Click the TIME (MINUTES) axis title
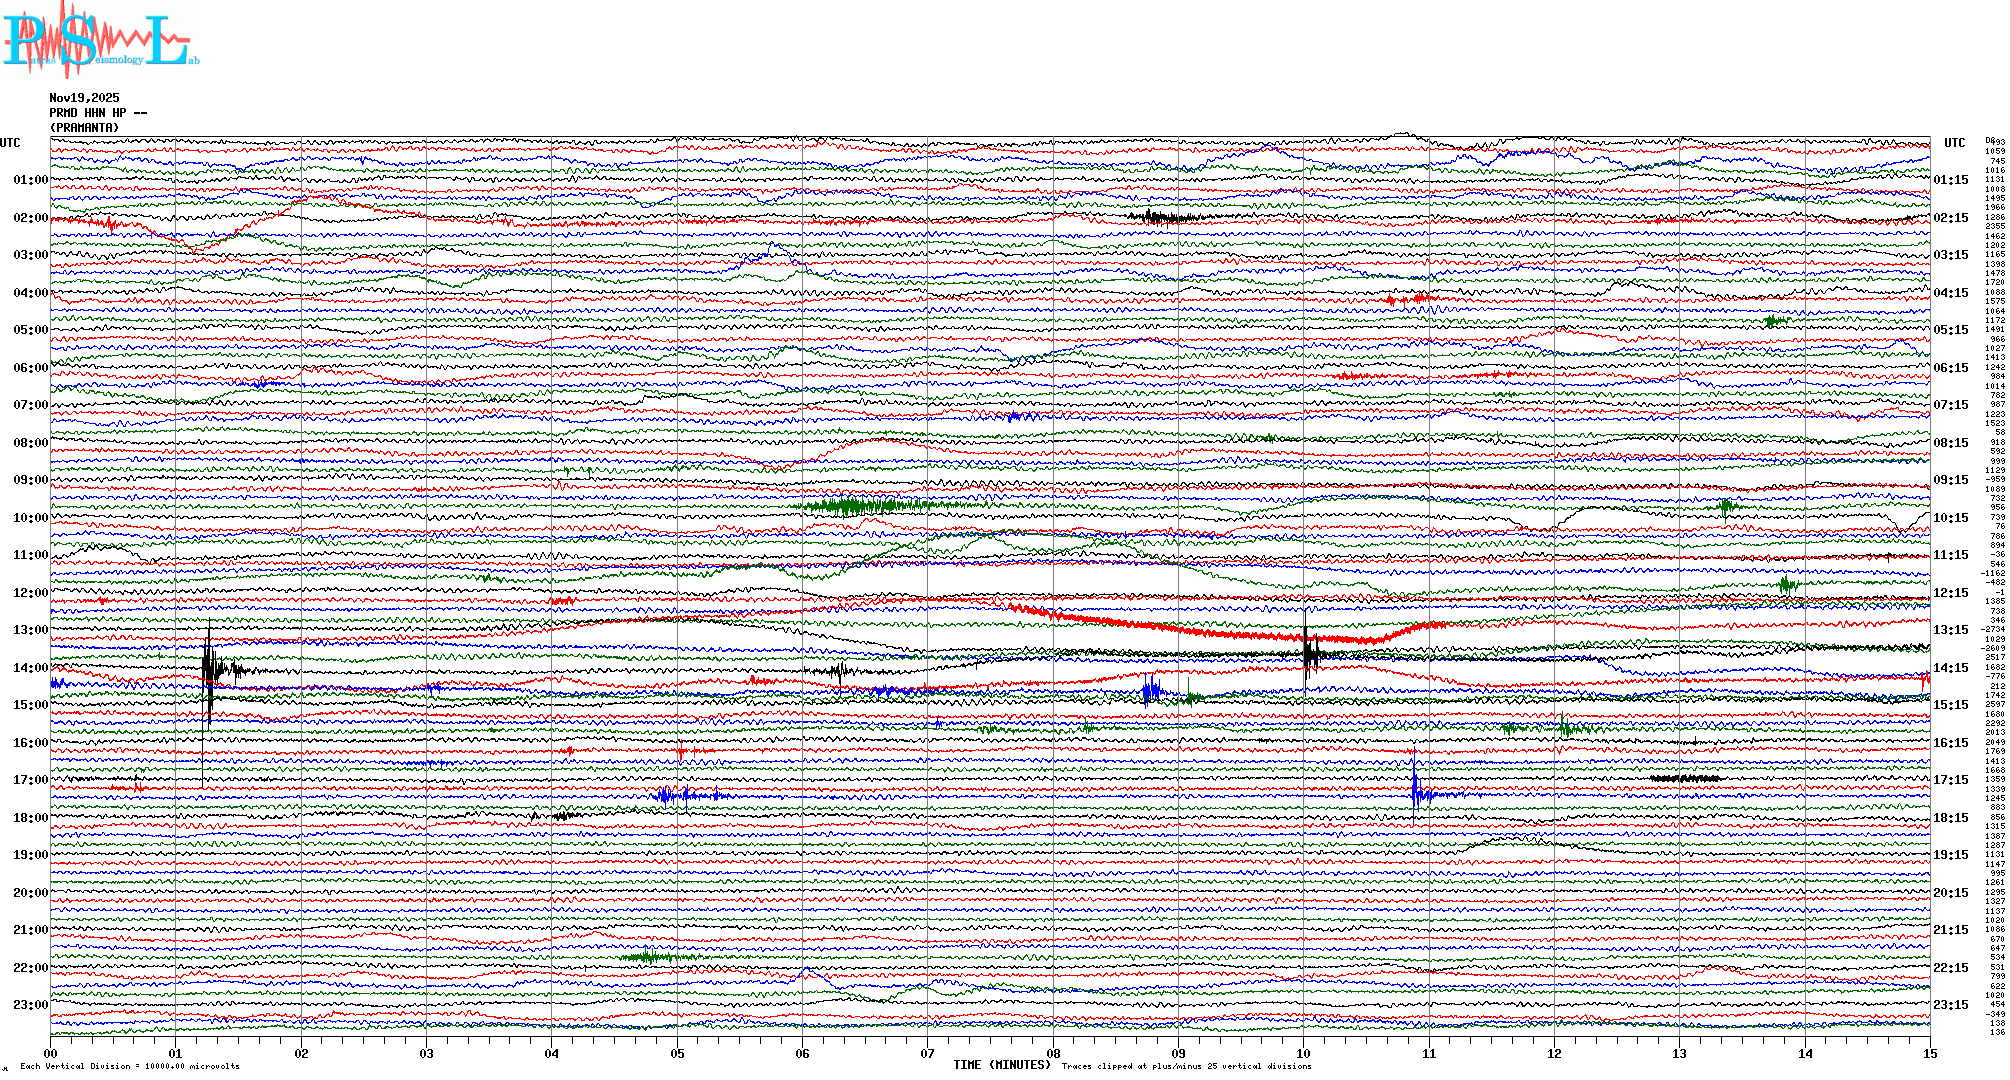The image size is (2010, 1080). 1001,1065
